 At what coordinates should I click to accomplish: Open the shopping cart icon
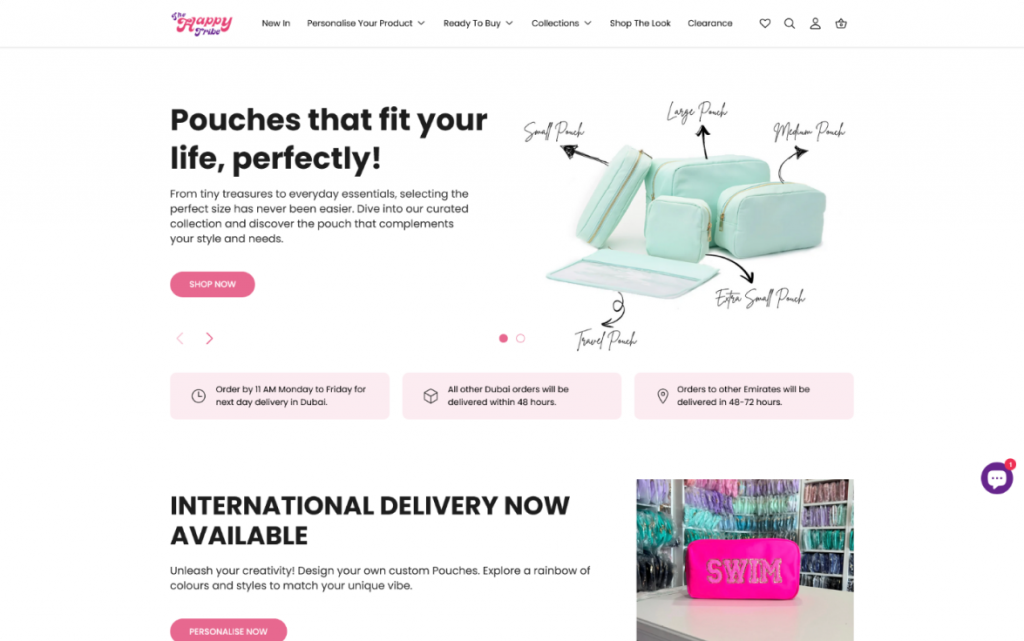(x=840, y=23)
